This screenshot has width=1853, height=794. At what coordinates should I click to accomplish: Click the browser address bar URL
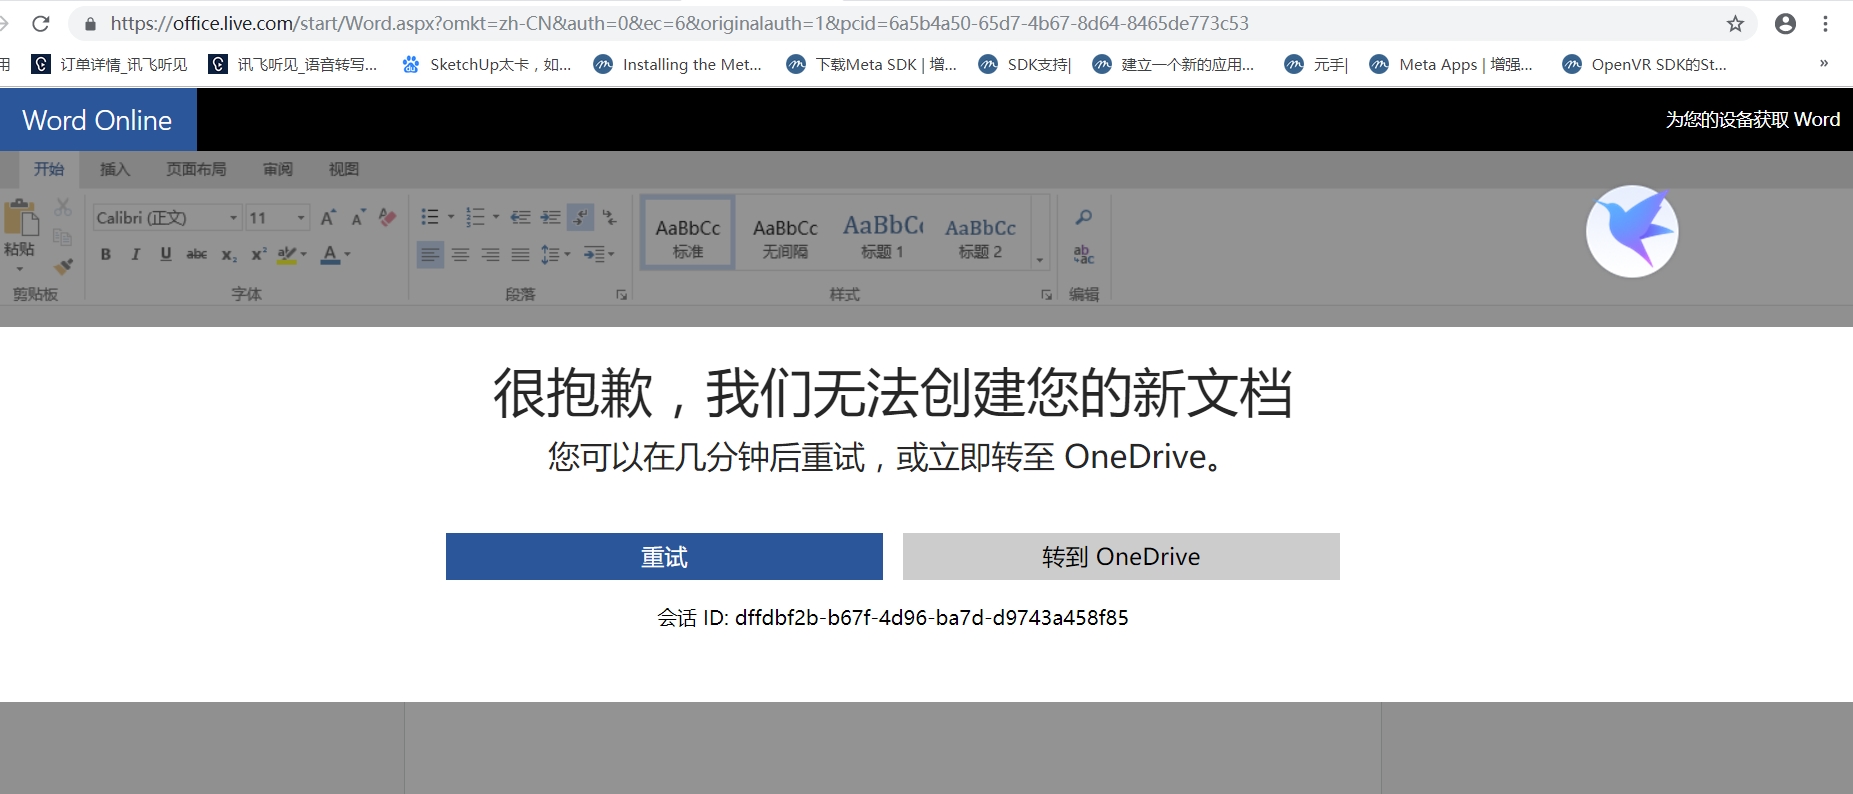(680, 23)
